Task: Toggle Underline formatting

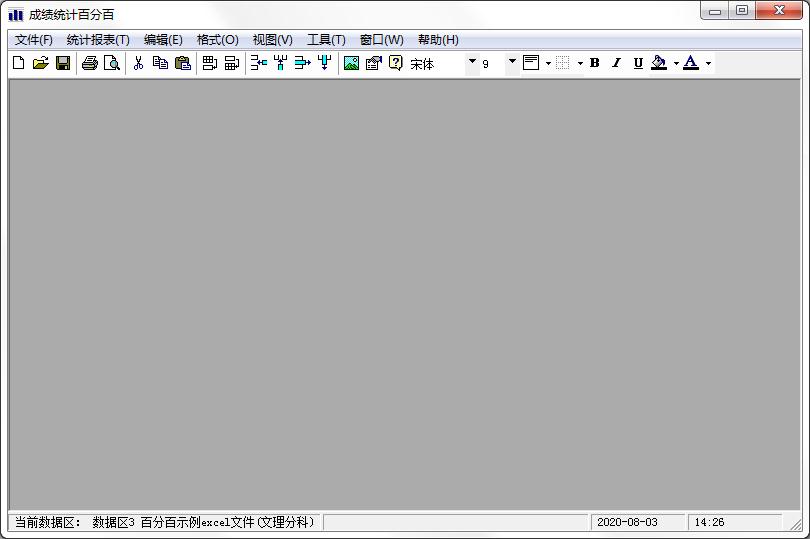Action: [638, 63]
